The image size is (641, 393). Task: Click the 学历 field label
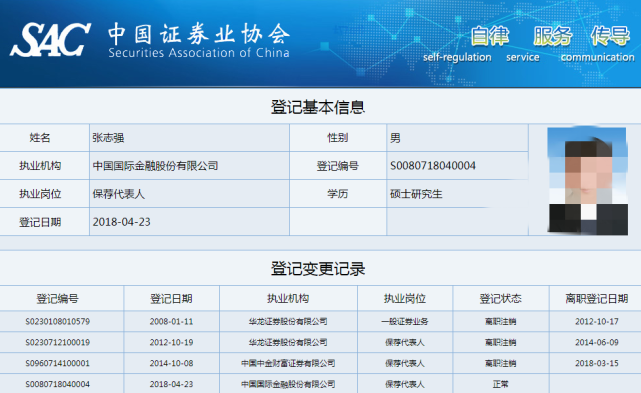[x=338, y=194]
